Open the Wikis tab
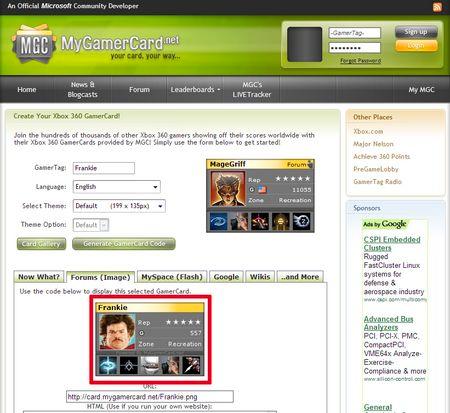The width and height of the screenshot is (450, 413). (x=260, y=277)
